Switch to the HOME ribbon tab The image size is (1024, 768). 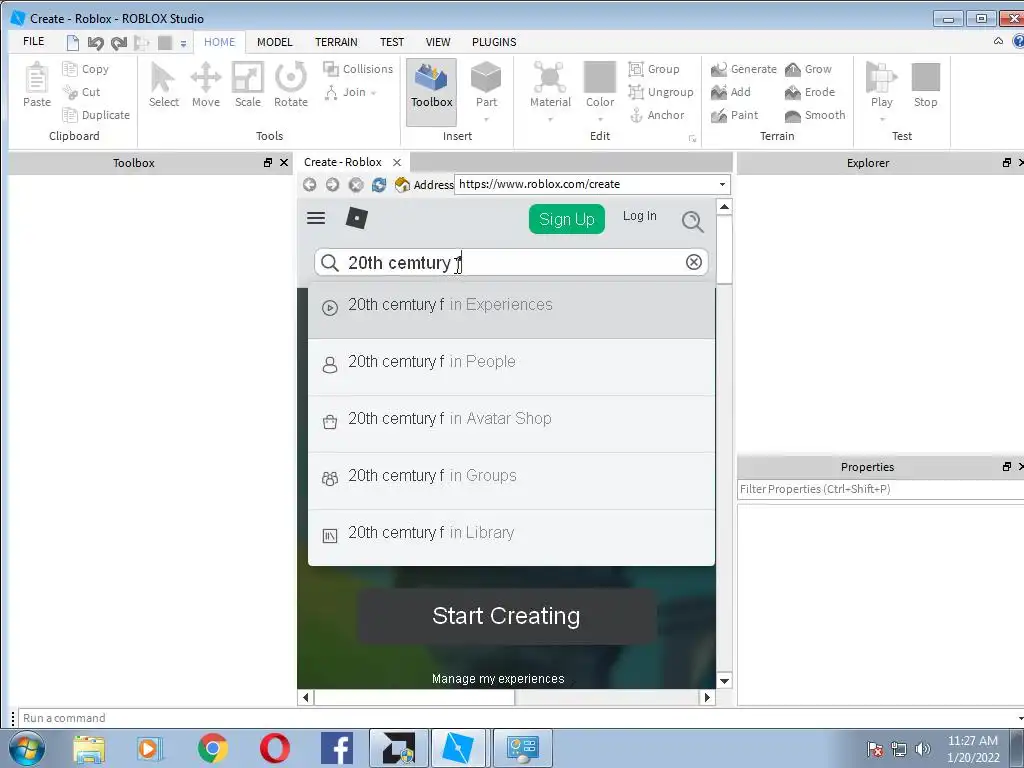pos(219,42)
